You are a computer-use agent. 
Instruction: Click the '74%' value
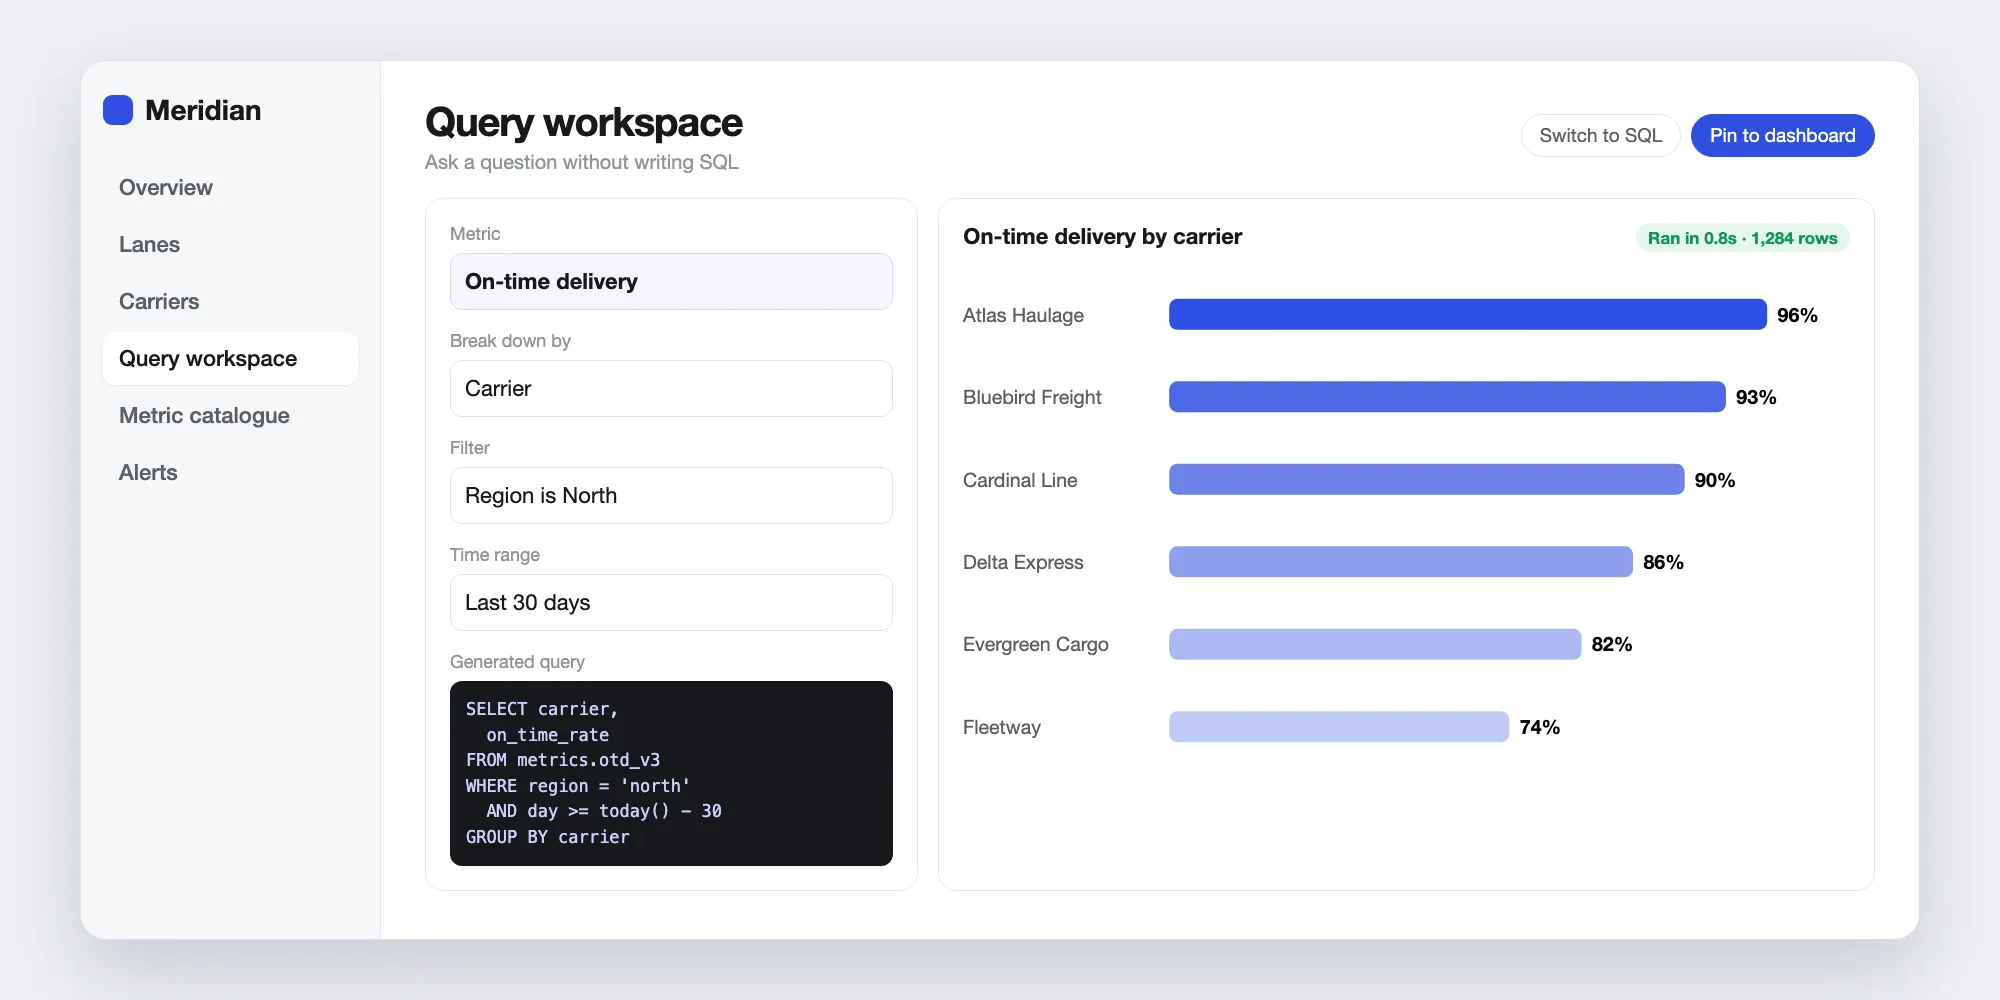point(1540,727)
